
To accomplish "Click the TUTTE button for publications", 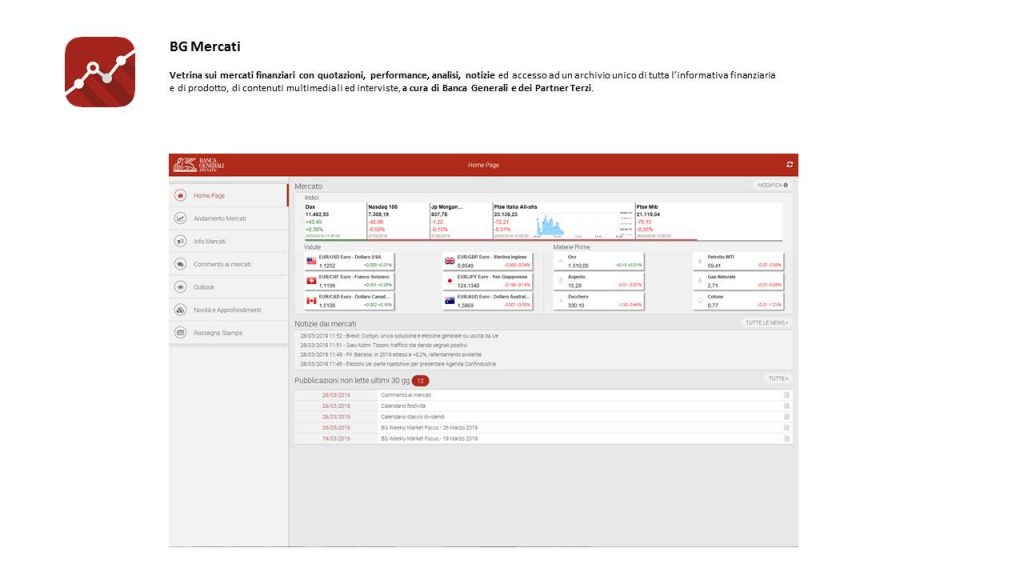I will click(x=778, y=379).
